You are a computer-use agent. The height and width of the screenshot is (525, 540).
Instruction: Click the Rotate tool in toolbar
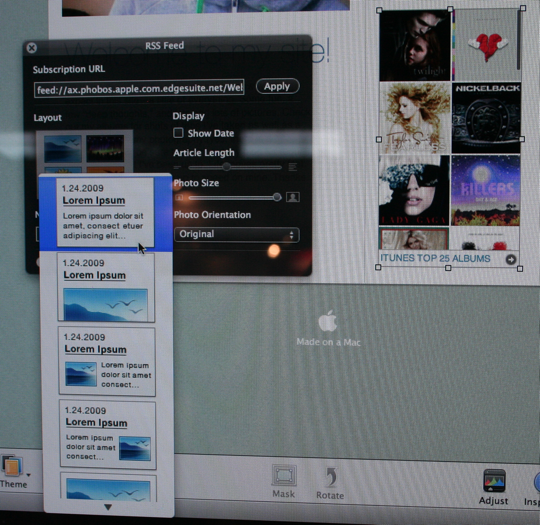330,483
